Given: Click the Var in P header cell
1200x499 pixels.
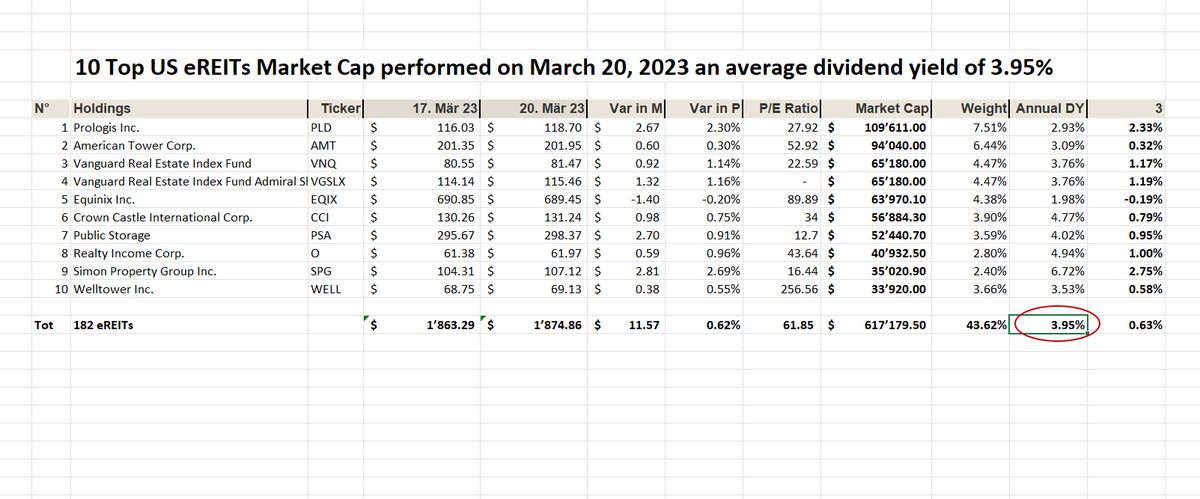Looking at the screenshot, I should (x=714, y=109).
